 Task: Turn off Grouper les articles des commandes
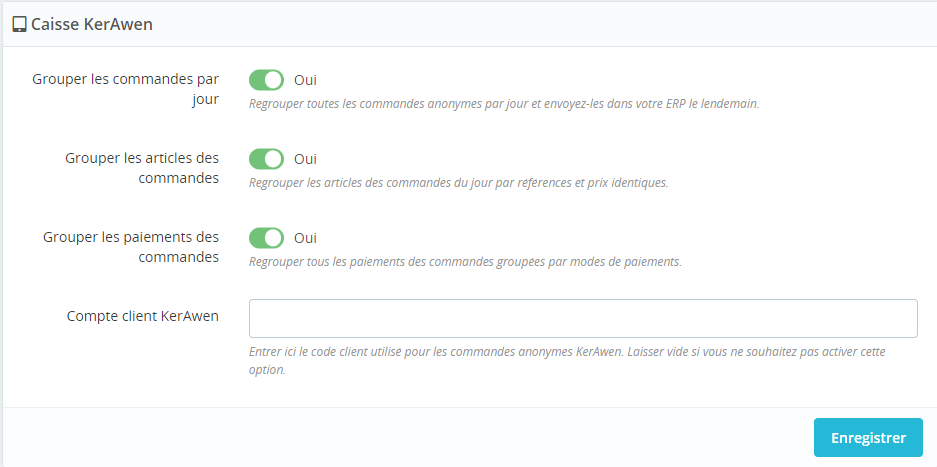click(267, 159)
